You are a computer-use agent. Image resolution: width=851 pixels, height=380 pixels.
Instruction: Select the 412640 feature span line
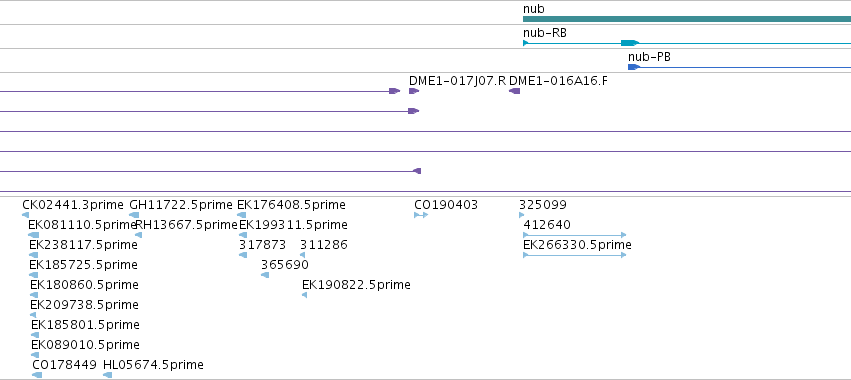[x=574, y=235]
